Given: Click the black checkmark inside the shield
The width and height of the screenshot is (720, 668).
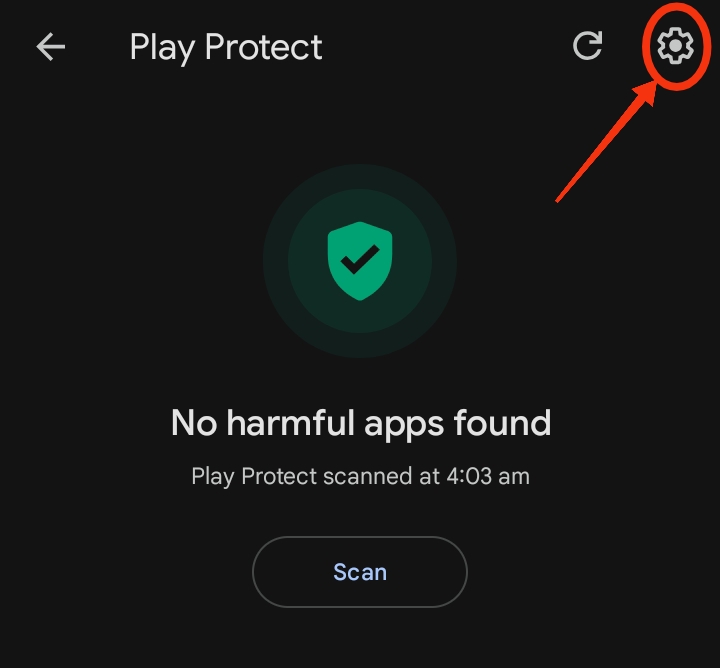Looking at the screenshot, I should [x=360, y=259].
